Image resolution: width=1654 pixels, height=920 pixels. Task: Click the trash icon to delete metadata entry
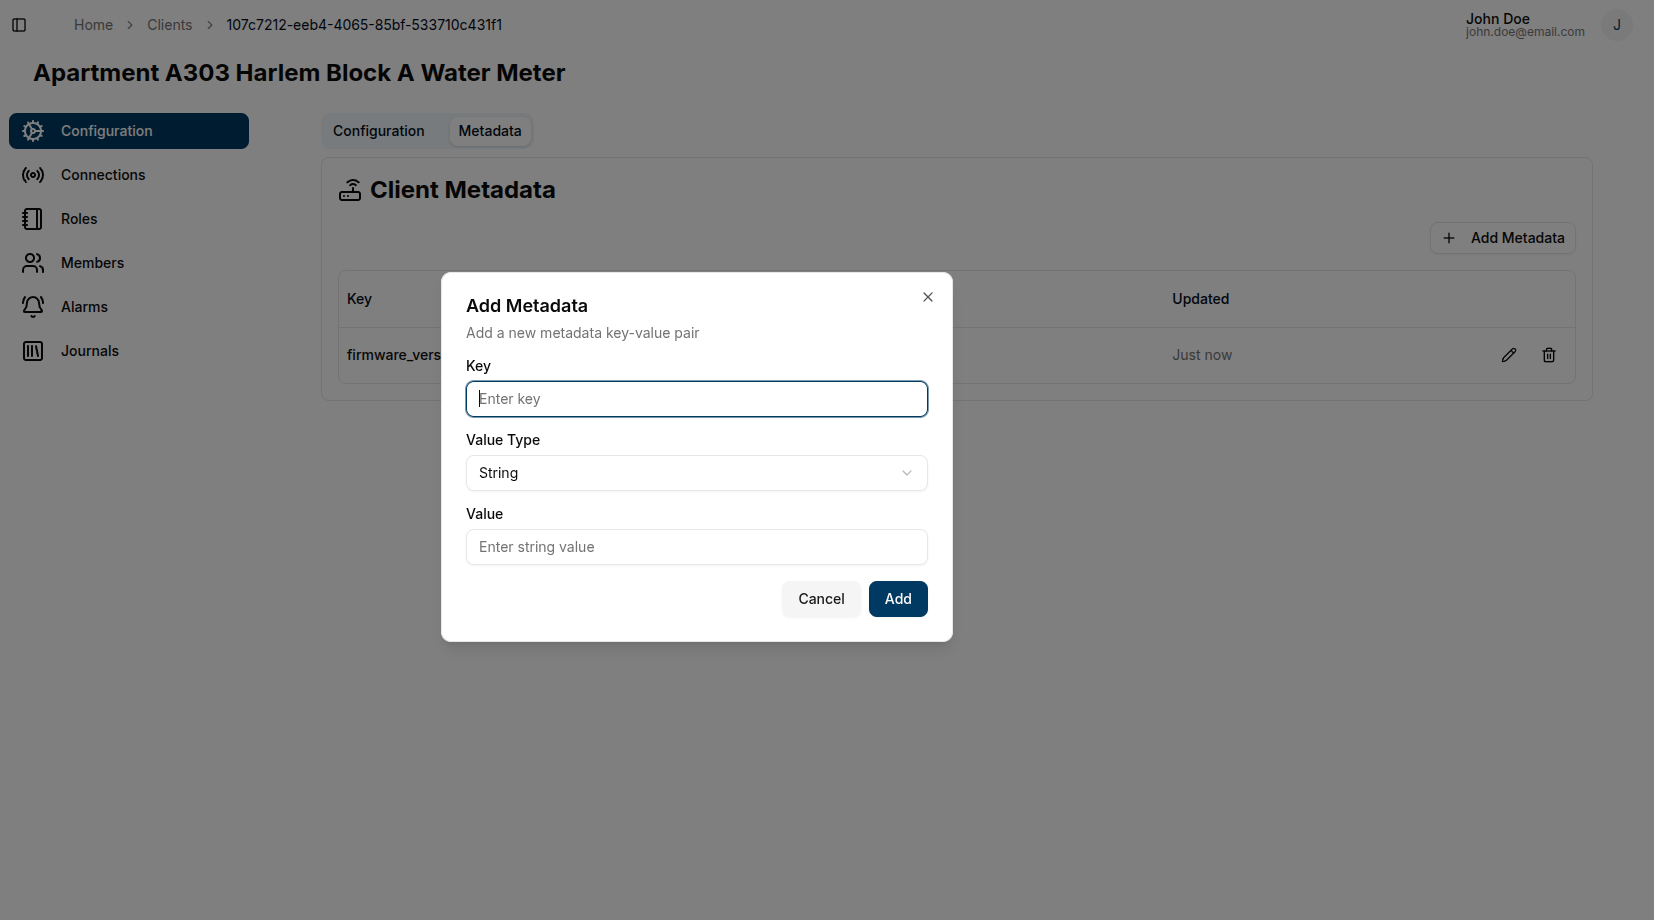click(1548, 355)
